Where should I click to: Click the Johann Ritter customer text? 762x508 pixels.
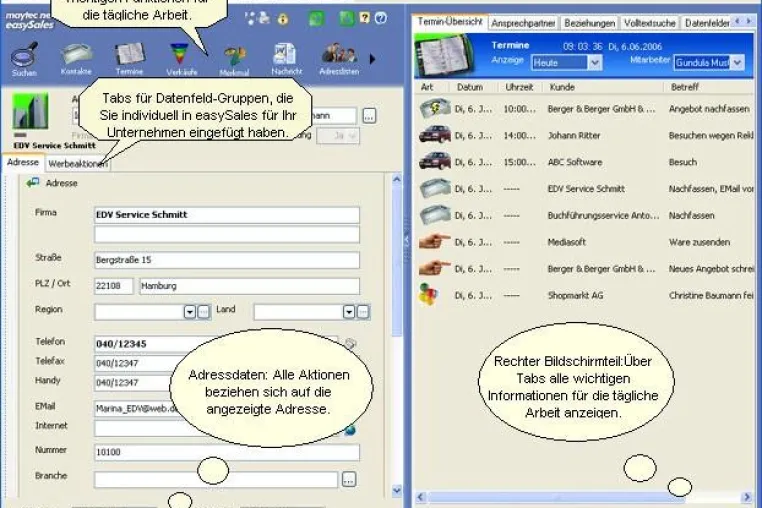pos(574,135)
